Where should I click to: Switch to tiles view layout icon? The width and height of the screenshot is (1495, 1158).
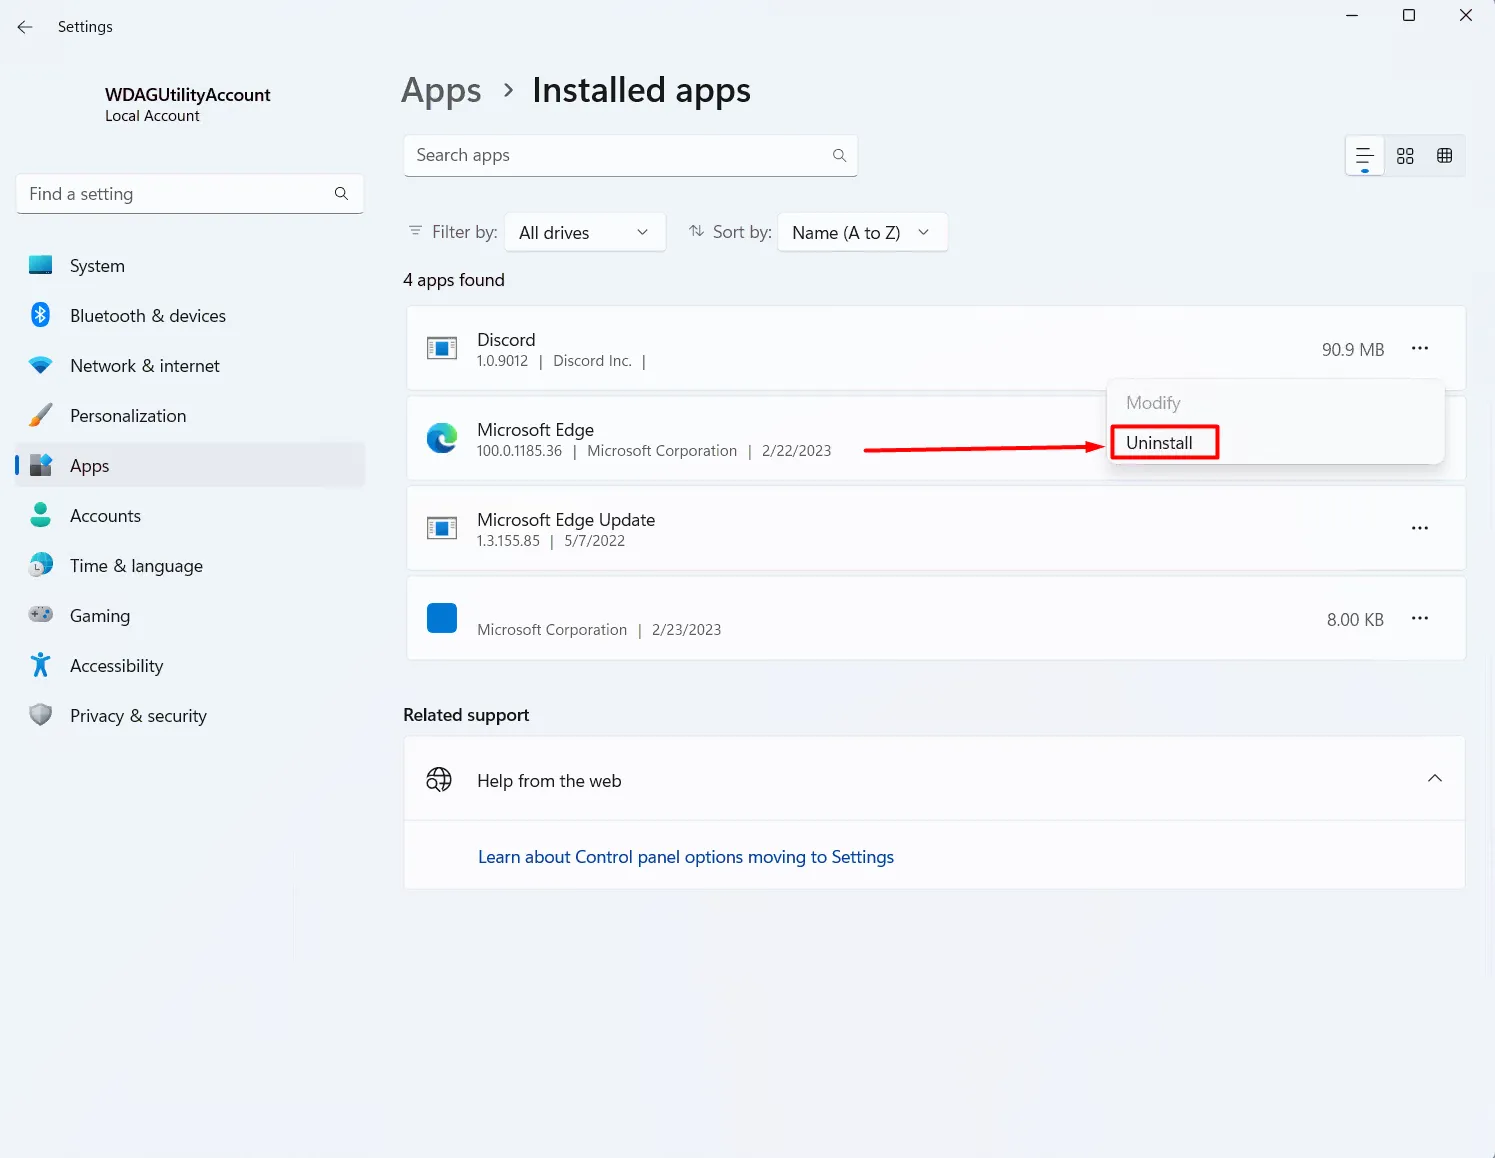click(1444, 156)
